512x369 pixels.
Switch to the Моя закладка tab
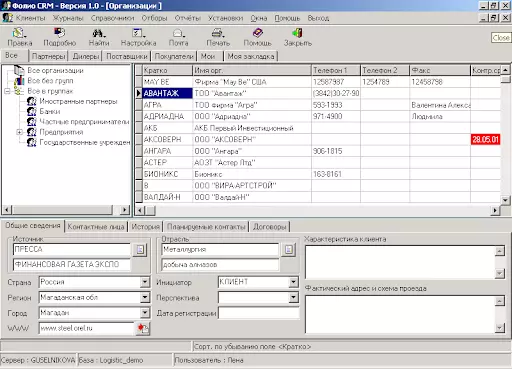click(251, 56)
